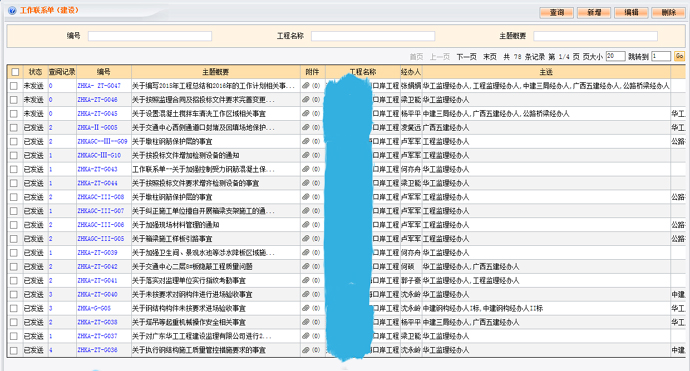Sort table by 主题概要 column header
The image size is (690, 371).
[x=216, y=72]
